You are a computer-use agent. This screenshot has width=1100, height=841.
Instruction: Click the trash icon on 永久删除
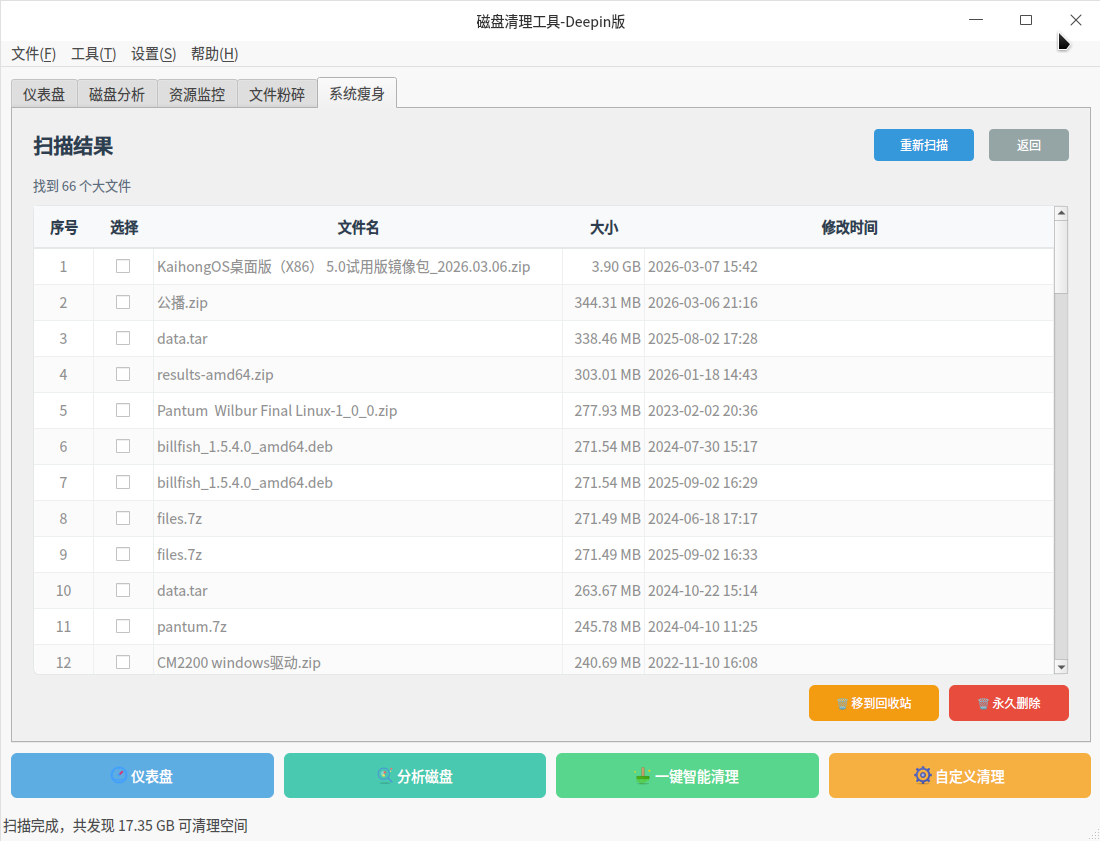click(x=984, y=703)
